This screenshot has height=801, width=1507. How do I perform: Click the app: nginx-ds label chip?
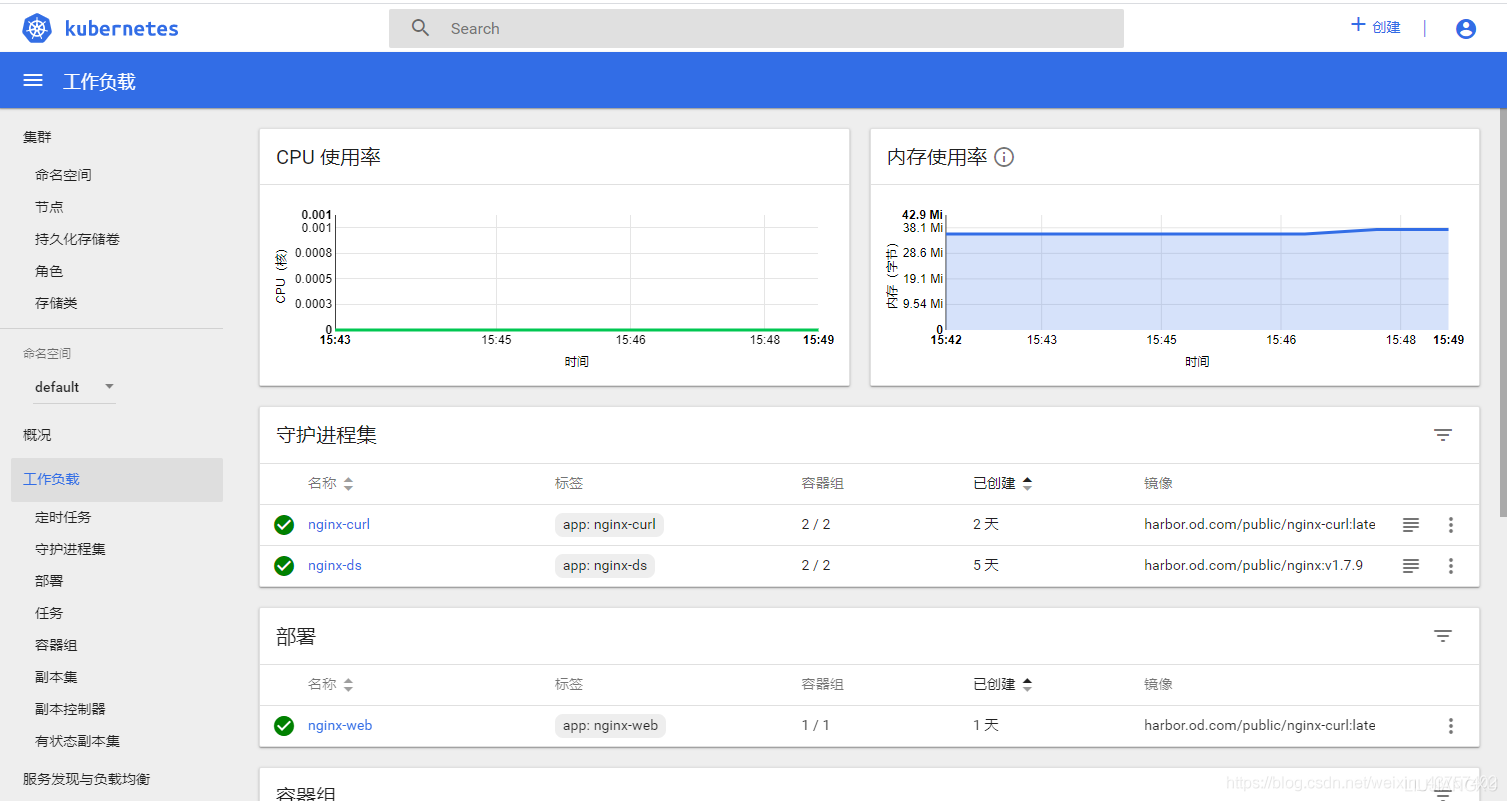pyautogui.click(x=605, y=566)
